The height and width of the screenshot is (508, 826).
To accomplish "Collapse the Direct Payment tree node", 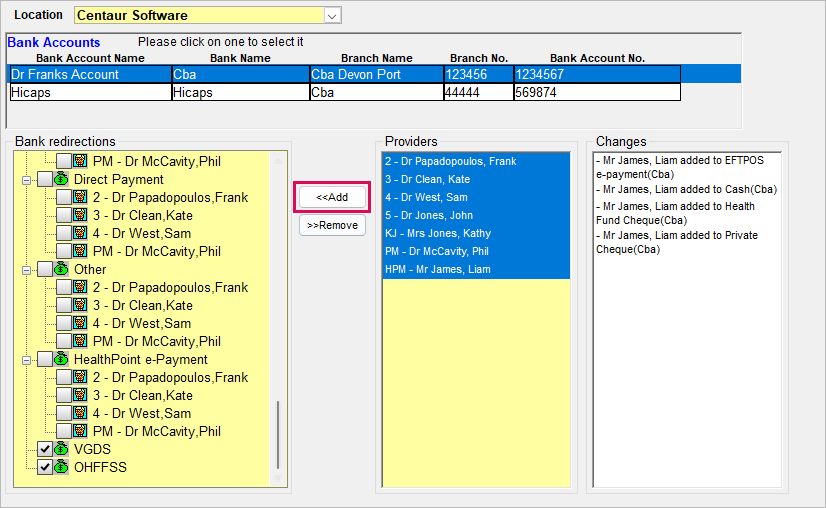I will tap(26, 180).
